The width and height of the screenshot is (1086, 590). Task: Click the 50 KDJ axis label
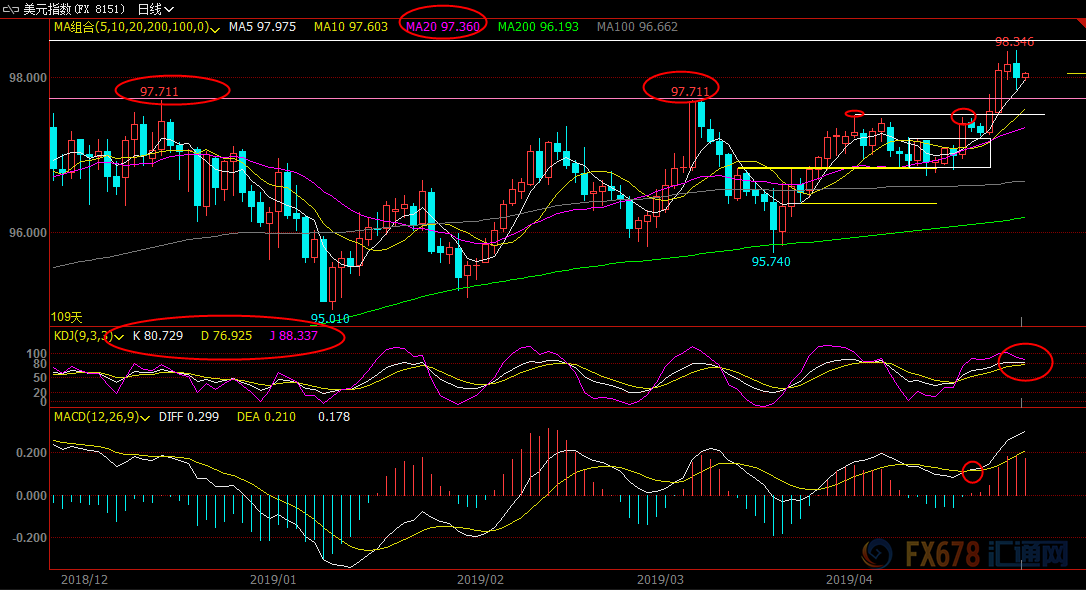coord(40,378)
